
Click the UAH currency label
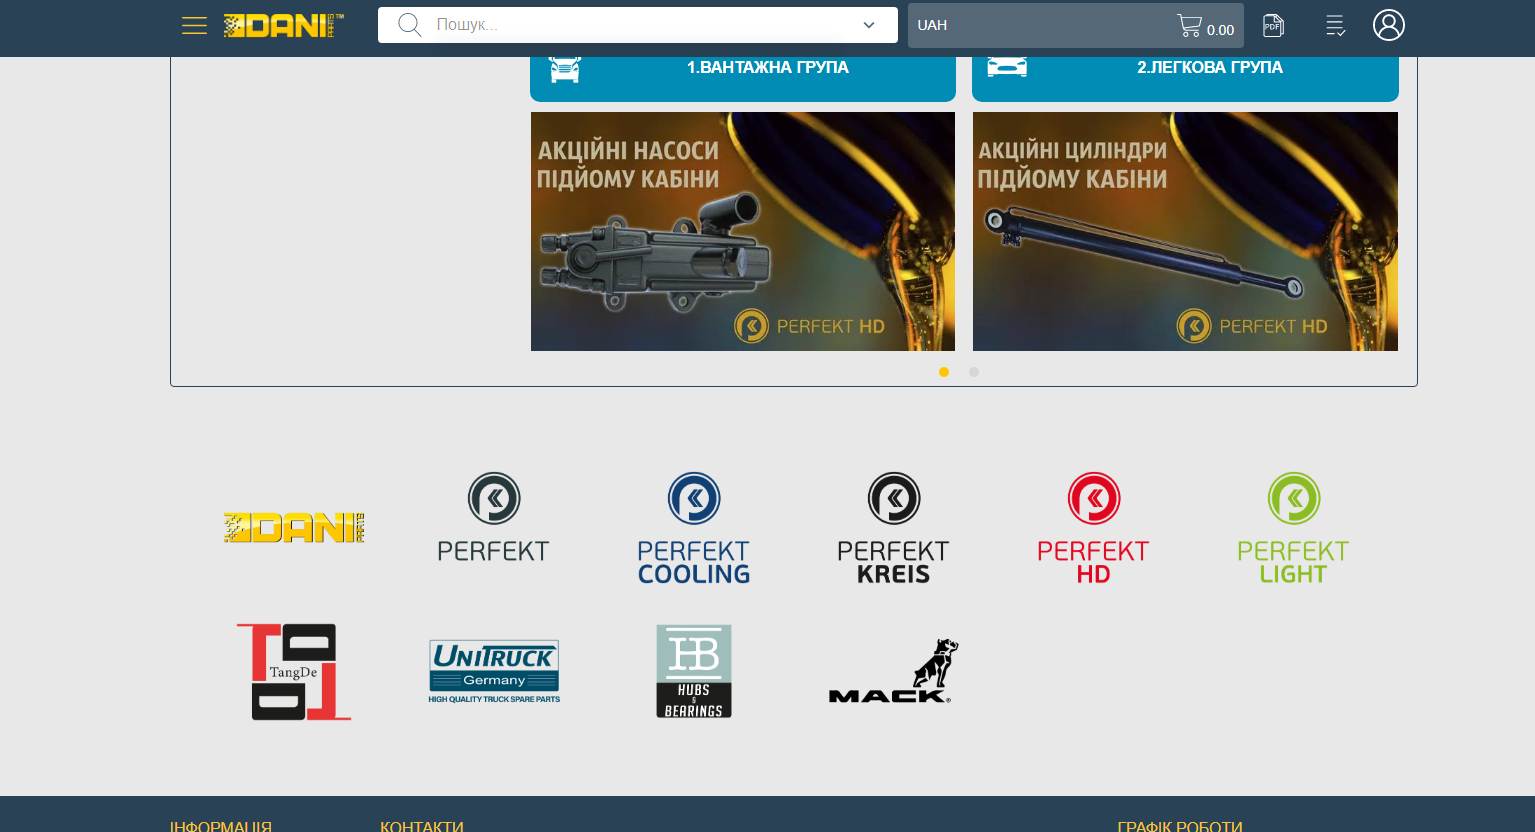coord(932,25)
